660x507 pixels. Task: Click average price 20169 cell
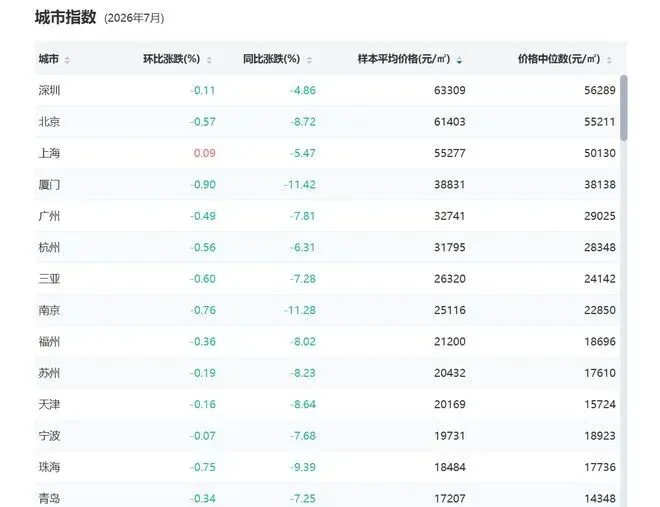click(x=450, y=404)
